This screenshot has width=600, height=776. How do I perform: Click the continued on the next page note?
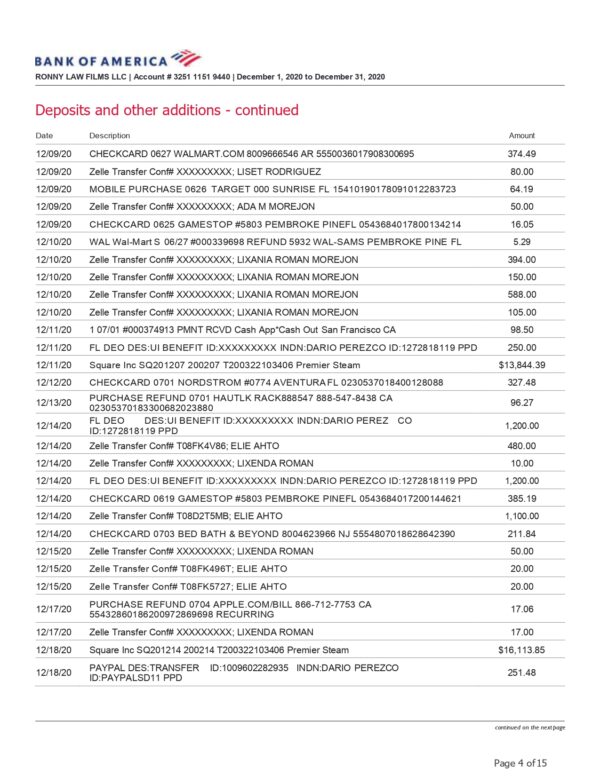click(x=530, y=728)
